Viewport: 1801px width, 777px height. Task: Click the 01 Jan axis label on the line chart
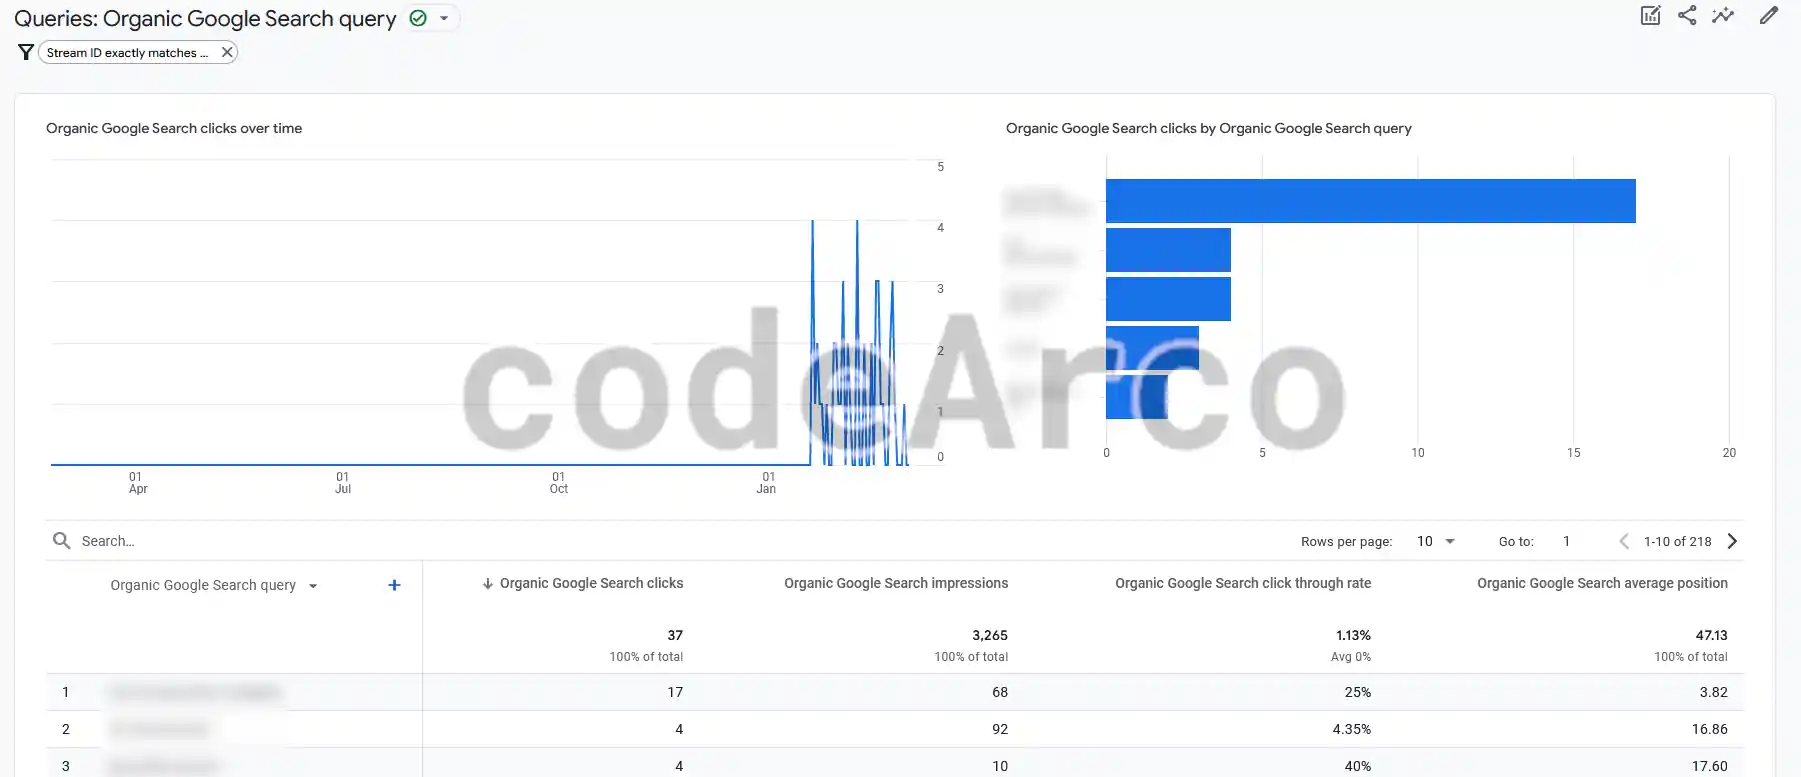click(767, 483)
